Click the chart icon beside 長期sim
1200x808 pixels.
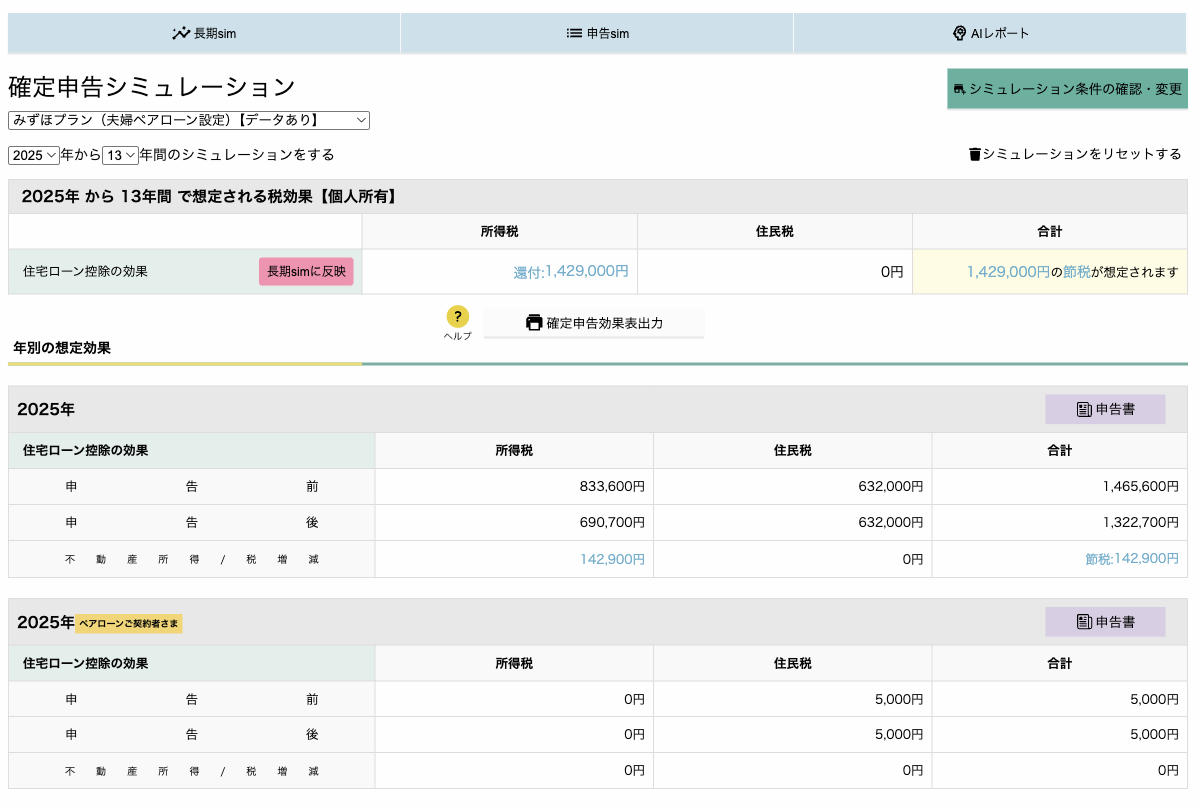tap(181, 33)
